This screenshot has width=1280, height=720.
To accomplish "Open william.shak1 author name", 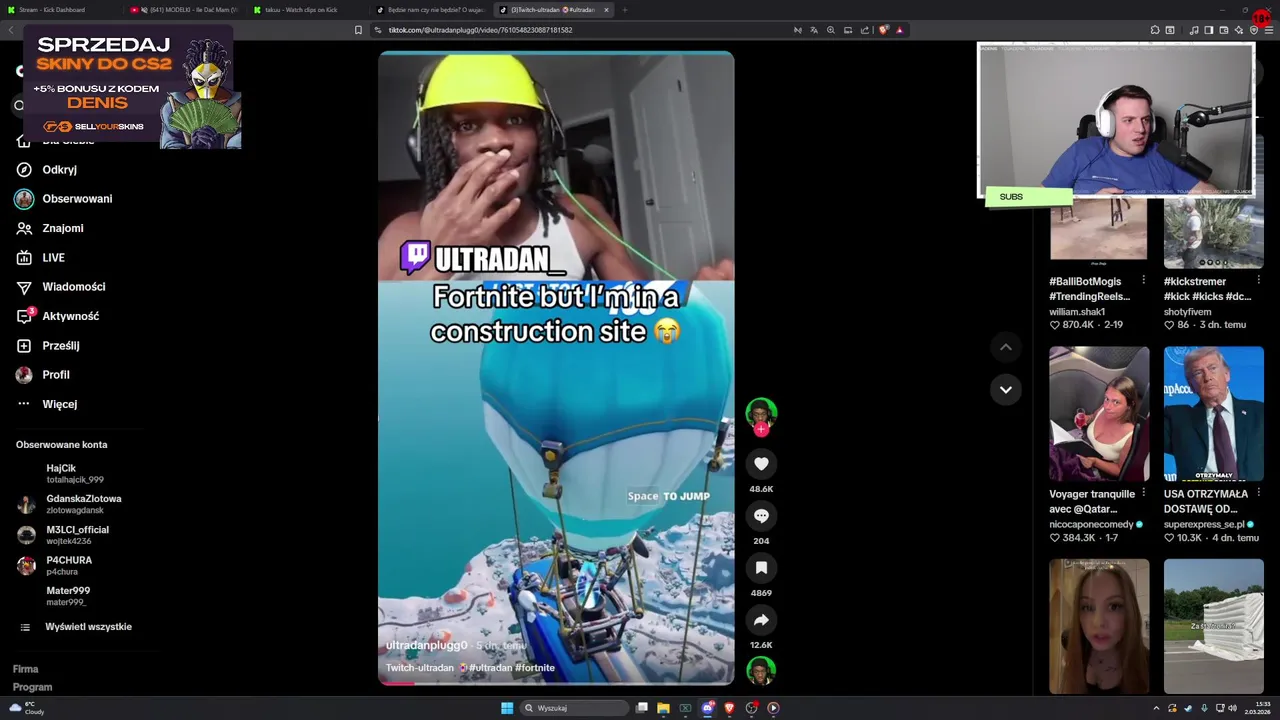I will 1077,312.
